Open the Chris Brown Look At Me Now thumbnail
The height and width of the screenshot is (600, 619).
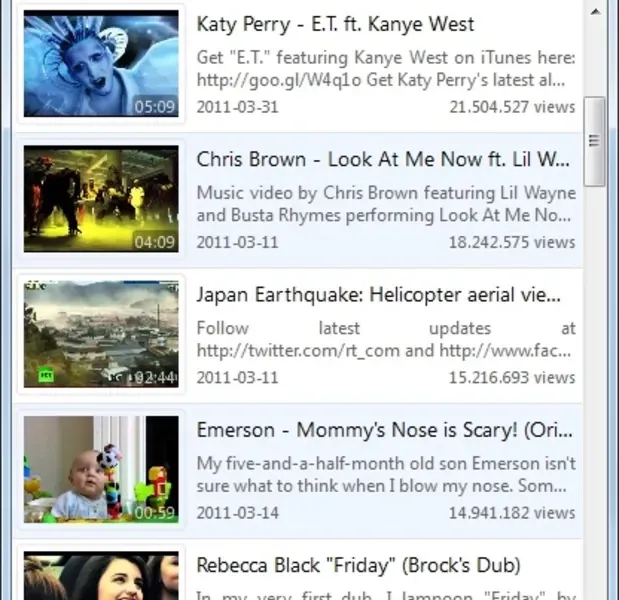pos(101,199)
